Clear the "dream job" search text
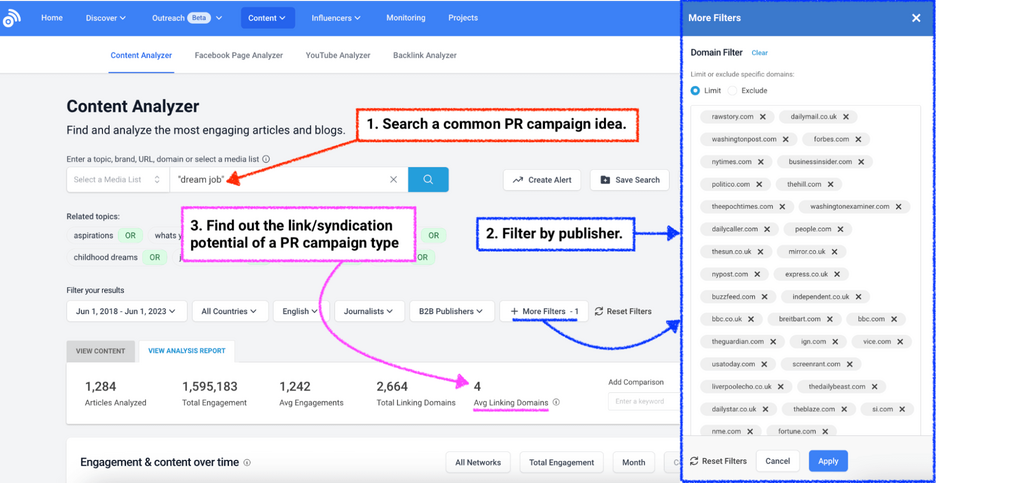 [393, 180]
